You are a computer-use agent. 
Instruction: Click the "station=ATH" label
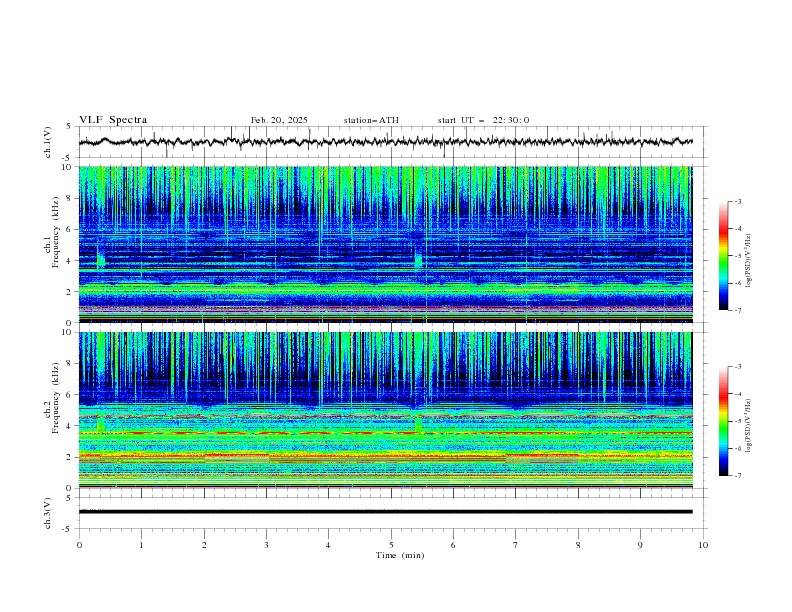371,120
